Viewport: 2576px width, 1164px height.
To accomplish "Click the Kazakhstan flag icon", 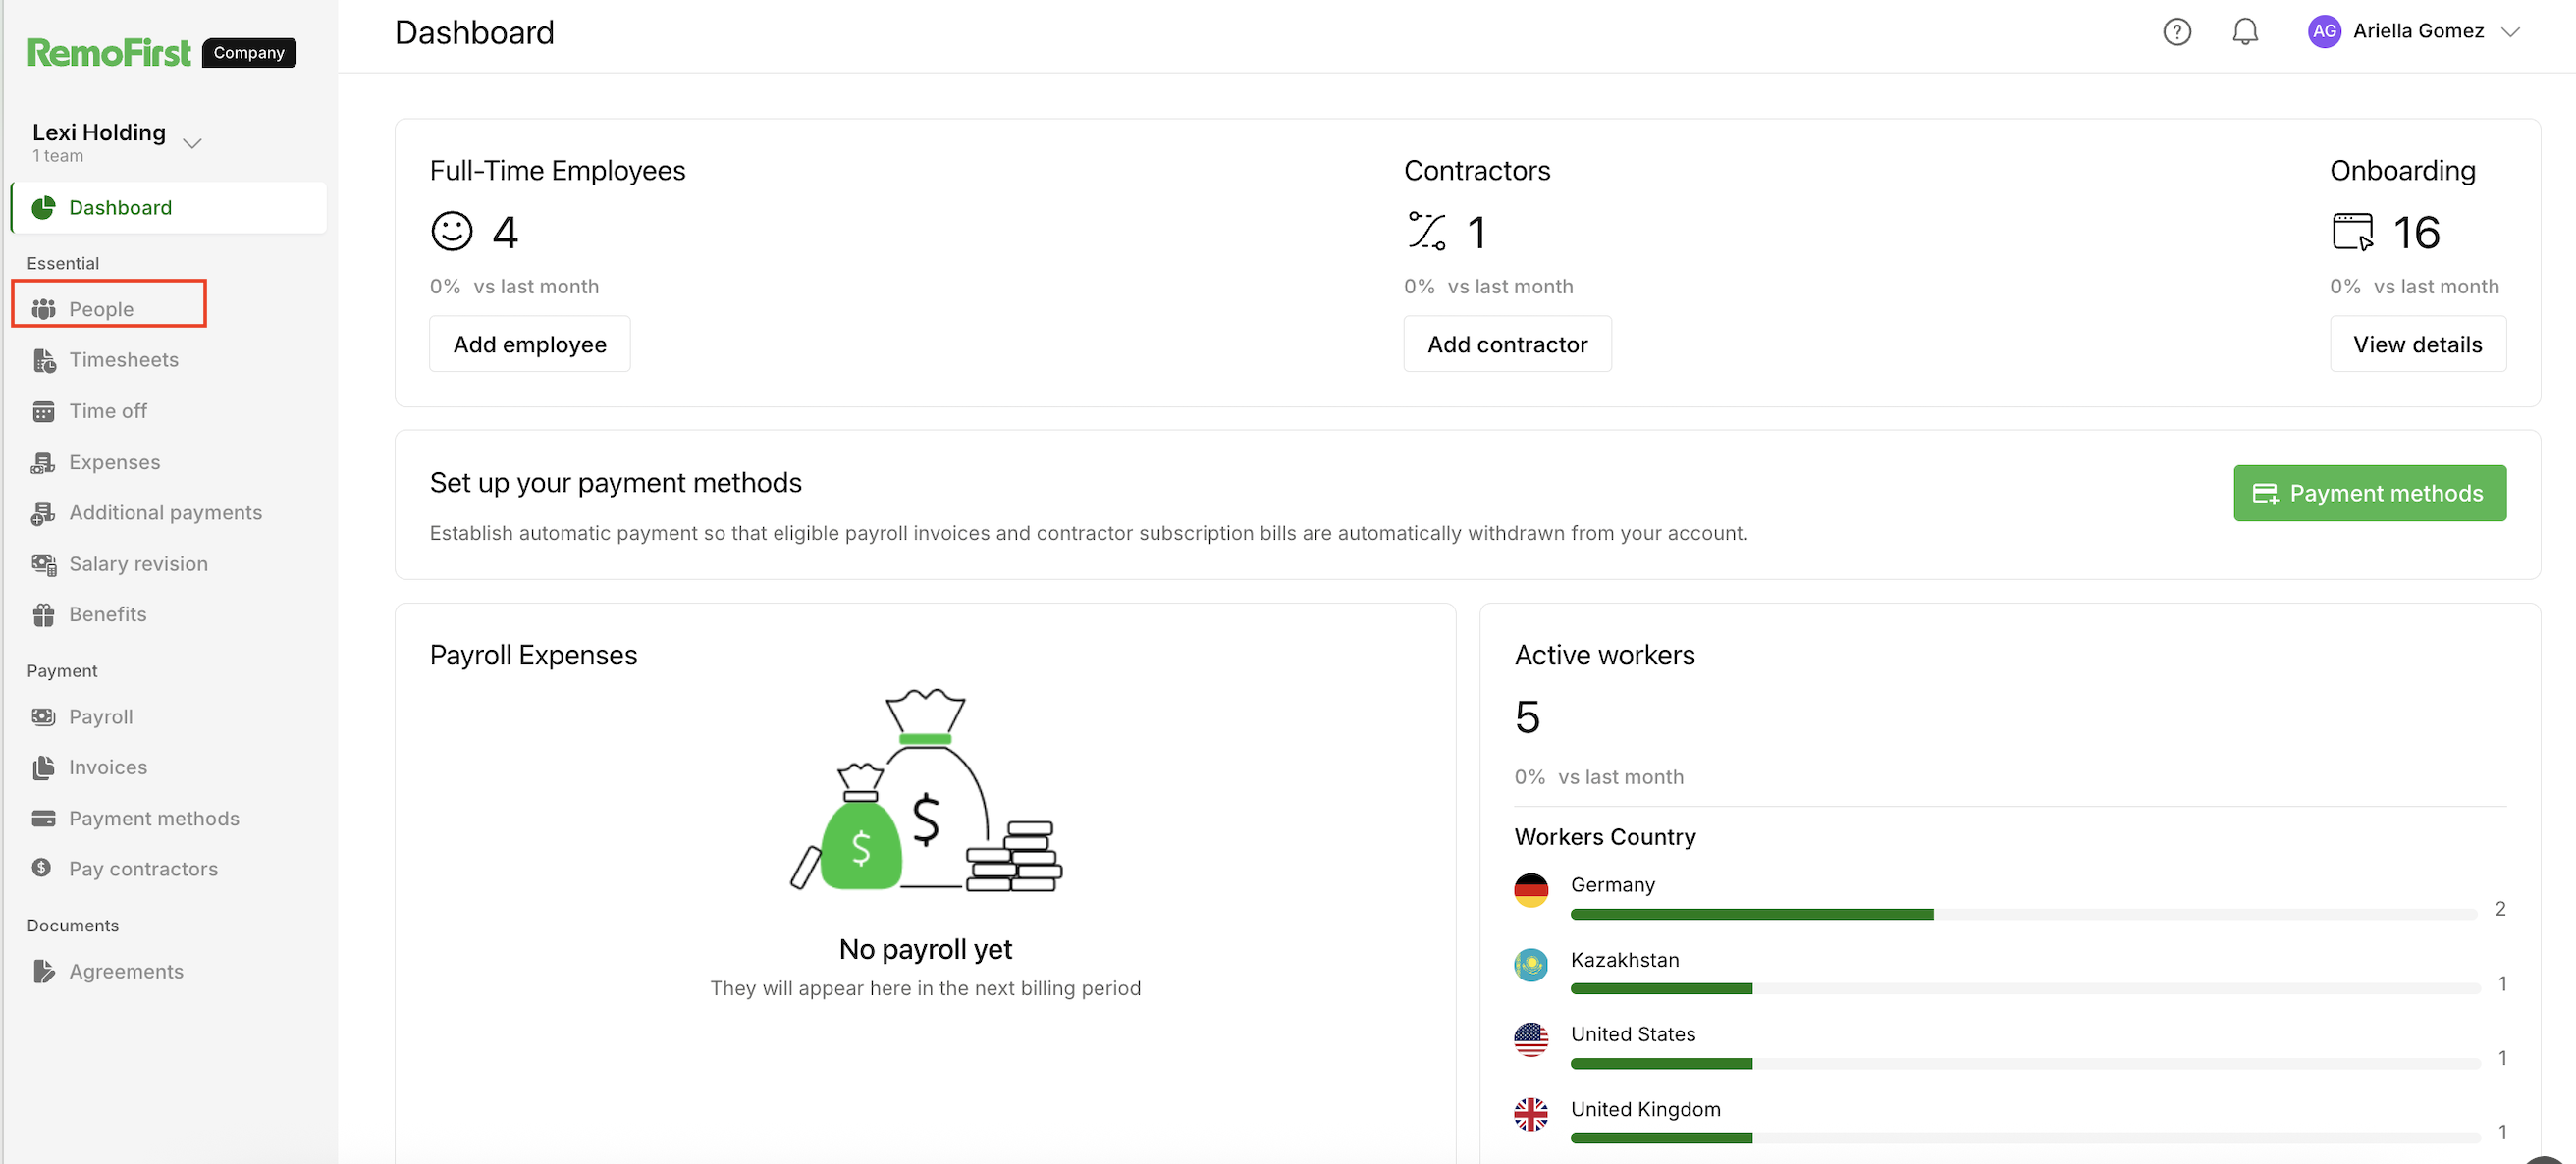I will tap(1530, 964).
